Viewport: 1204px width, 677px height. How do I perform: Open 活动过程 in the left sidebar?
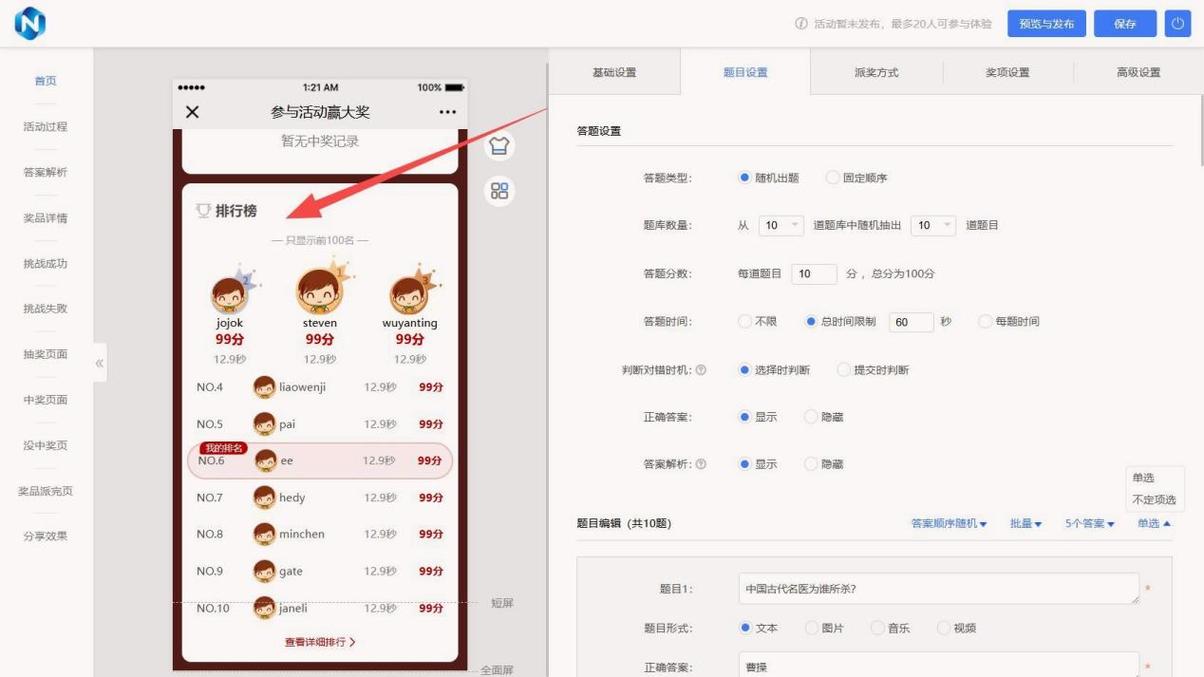(46, 127)
